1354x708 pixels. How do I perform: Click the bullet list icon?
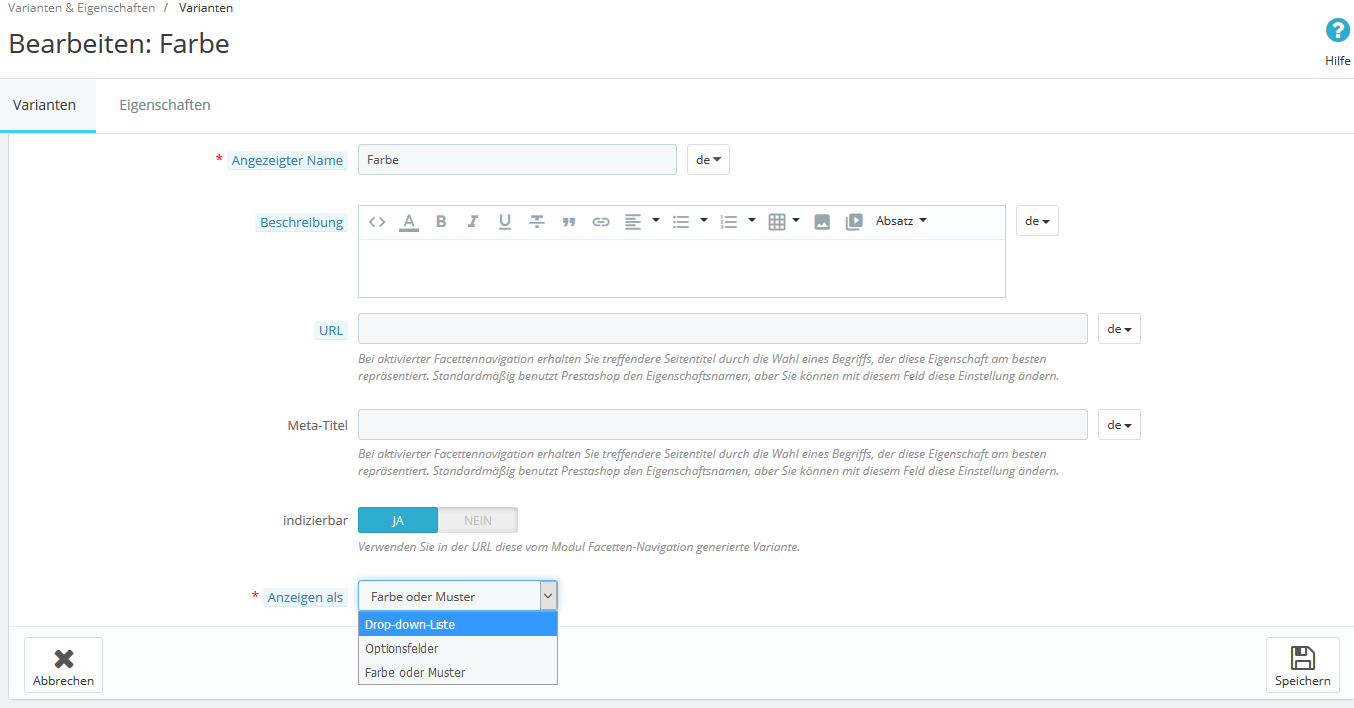[x=681, y=222]
